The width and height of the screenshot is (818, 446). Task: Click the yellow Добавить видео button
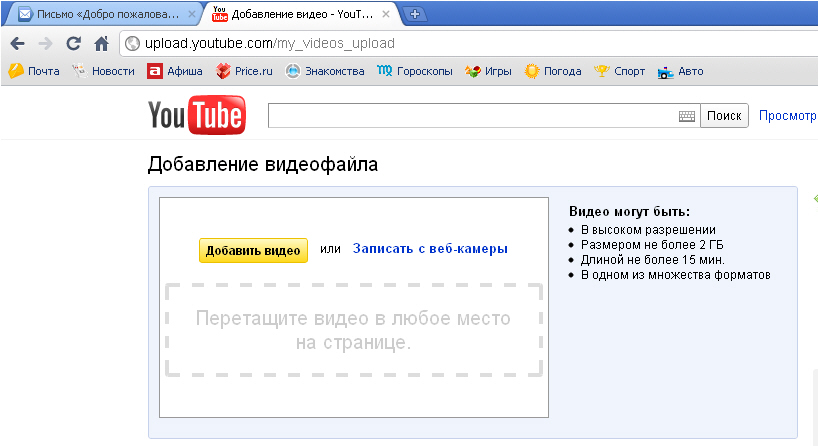tap(253, 250)
